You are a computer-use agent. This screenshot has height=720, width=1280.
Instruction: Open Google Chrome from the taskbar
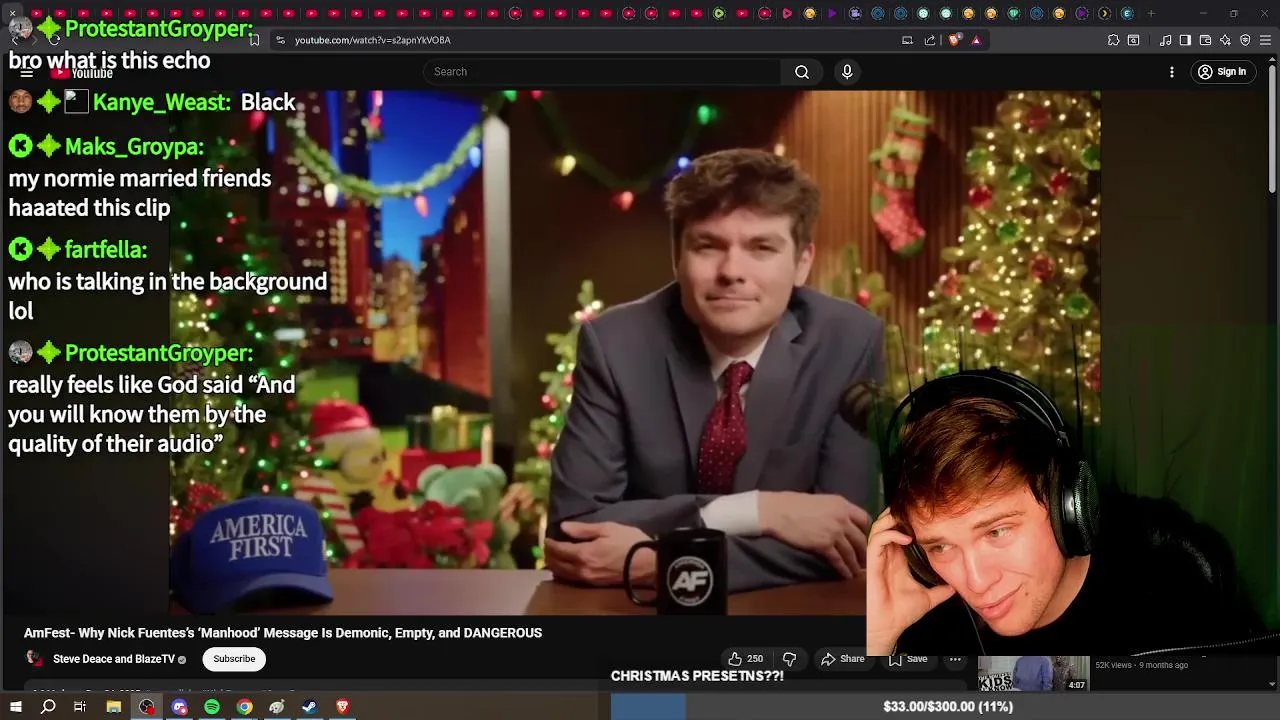point(244,707)
